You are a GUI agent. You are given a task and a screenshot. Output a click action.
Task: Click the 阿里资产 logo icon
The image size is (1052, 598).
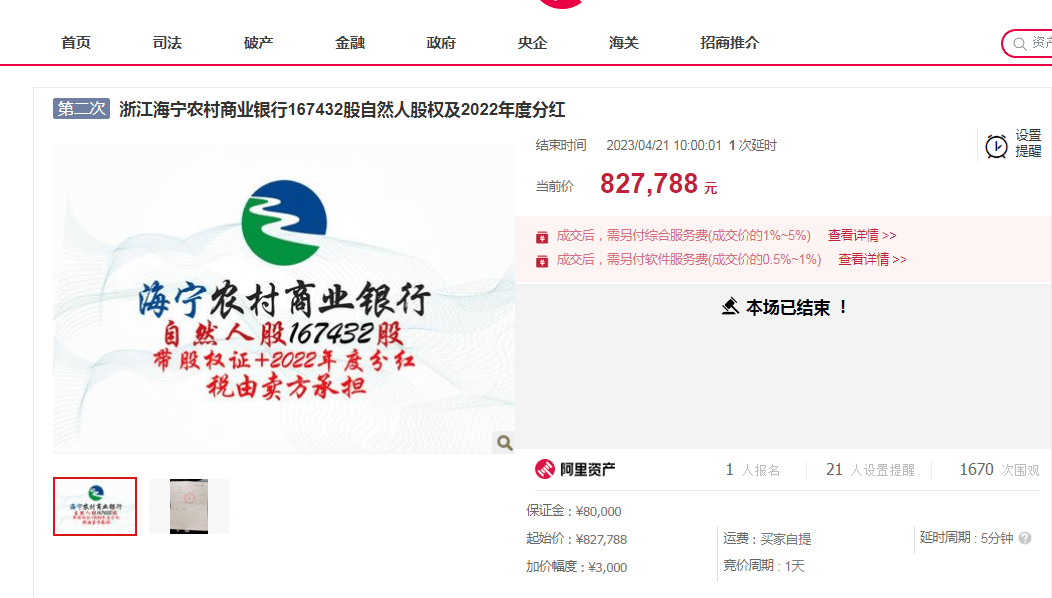(545, 469)
